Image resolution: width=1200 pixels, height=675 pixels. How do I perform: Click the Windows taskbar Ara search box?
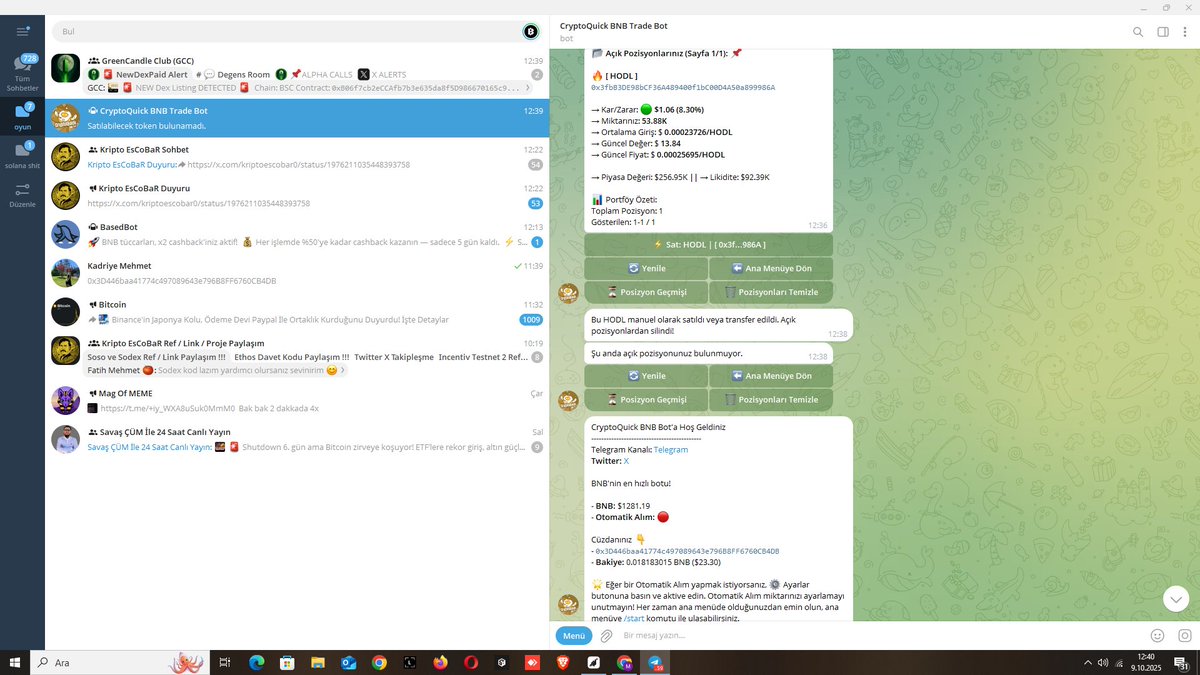pyautogui.click(x=119, y=662)
